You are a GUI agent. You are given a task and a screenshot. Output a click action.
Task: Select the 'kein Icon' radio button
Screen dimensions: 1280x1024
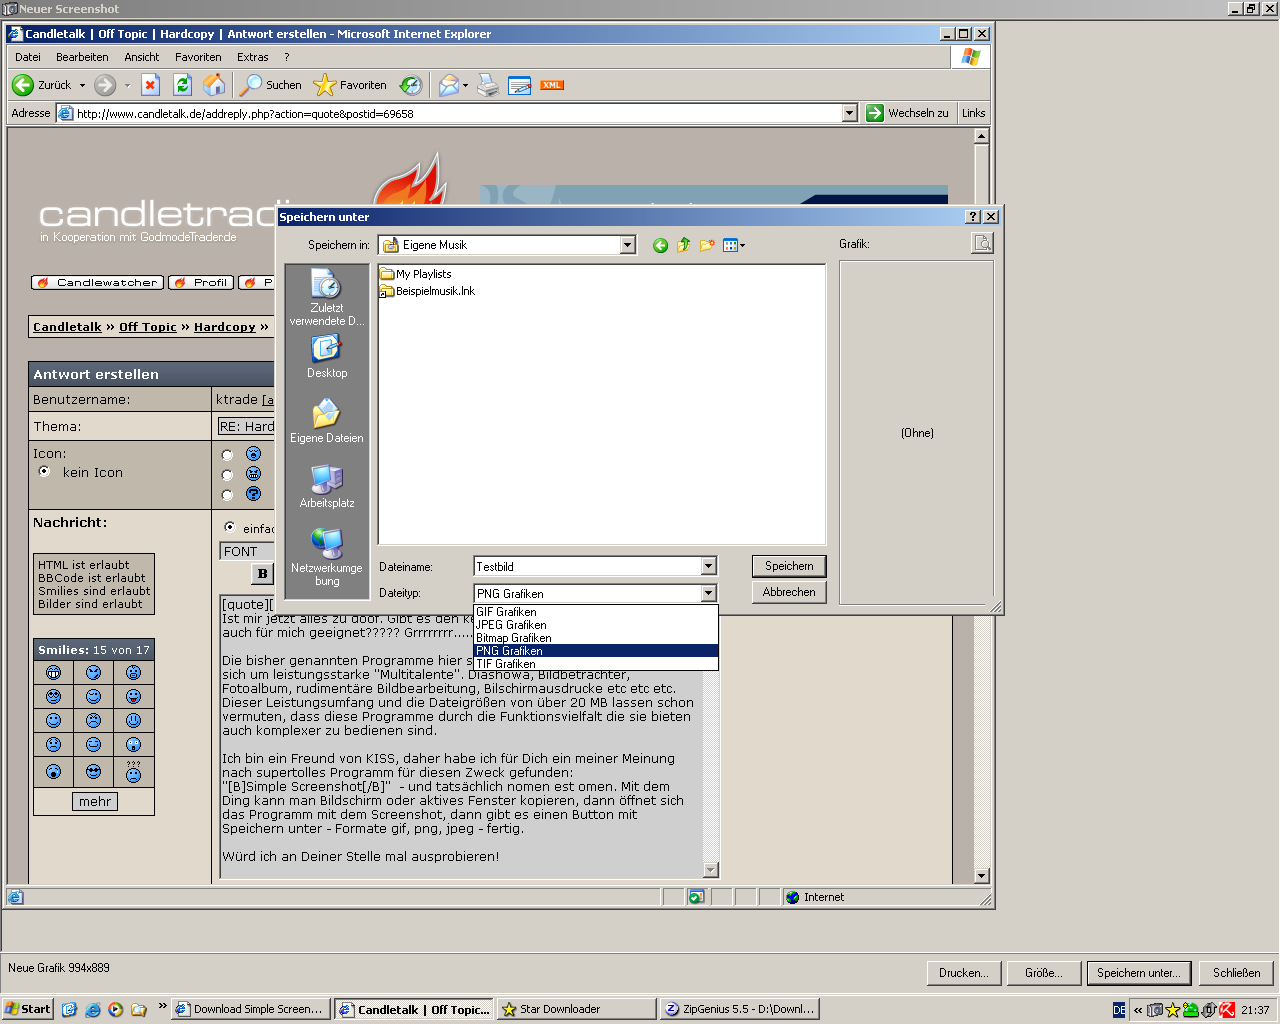[44, 471]
